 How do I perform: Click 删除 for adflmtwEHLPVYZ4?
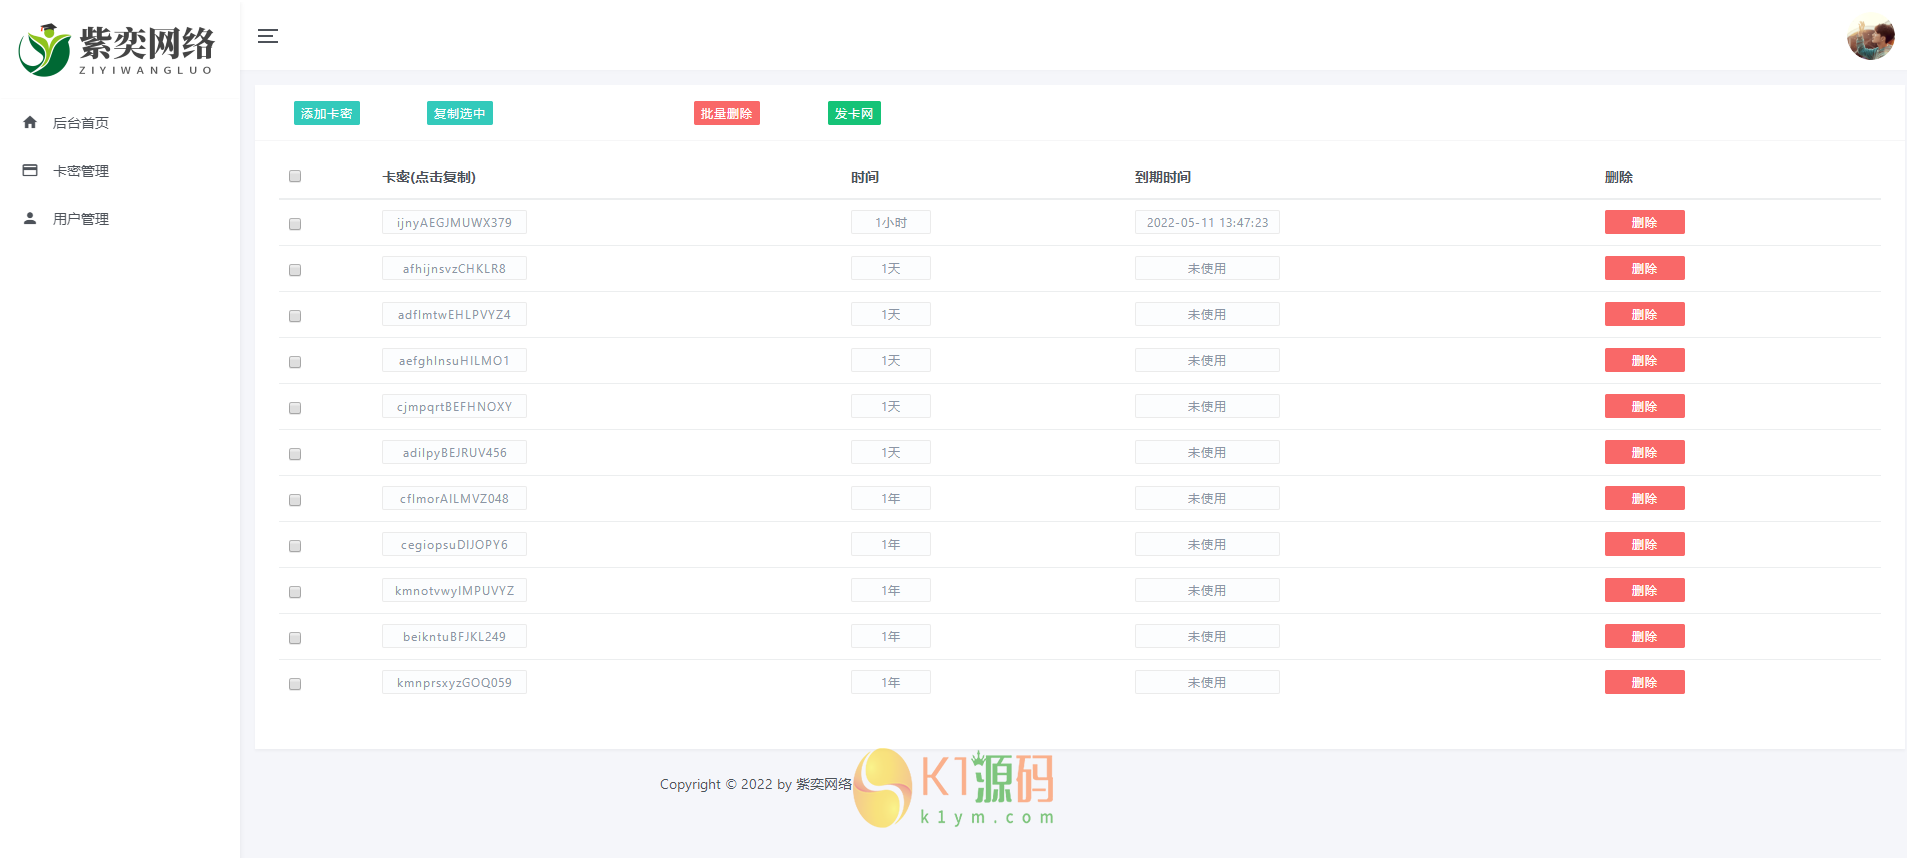point(1644,314)
